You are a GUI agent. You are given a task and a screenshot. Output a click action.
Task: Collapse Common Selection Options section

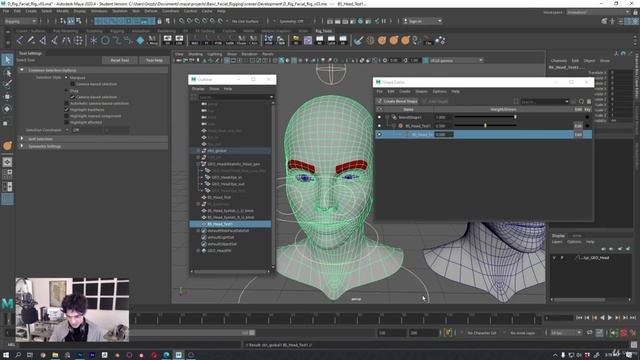click(22, 70)
